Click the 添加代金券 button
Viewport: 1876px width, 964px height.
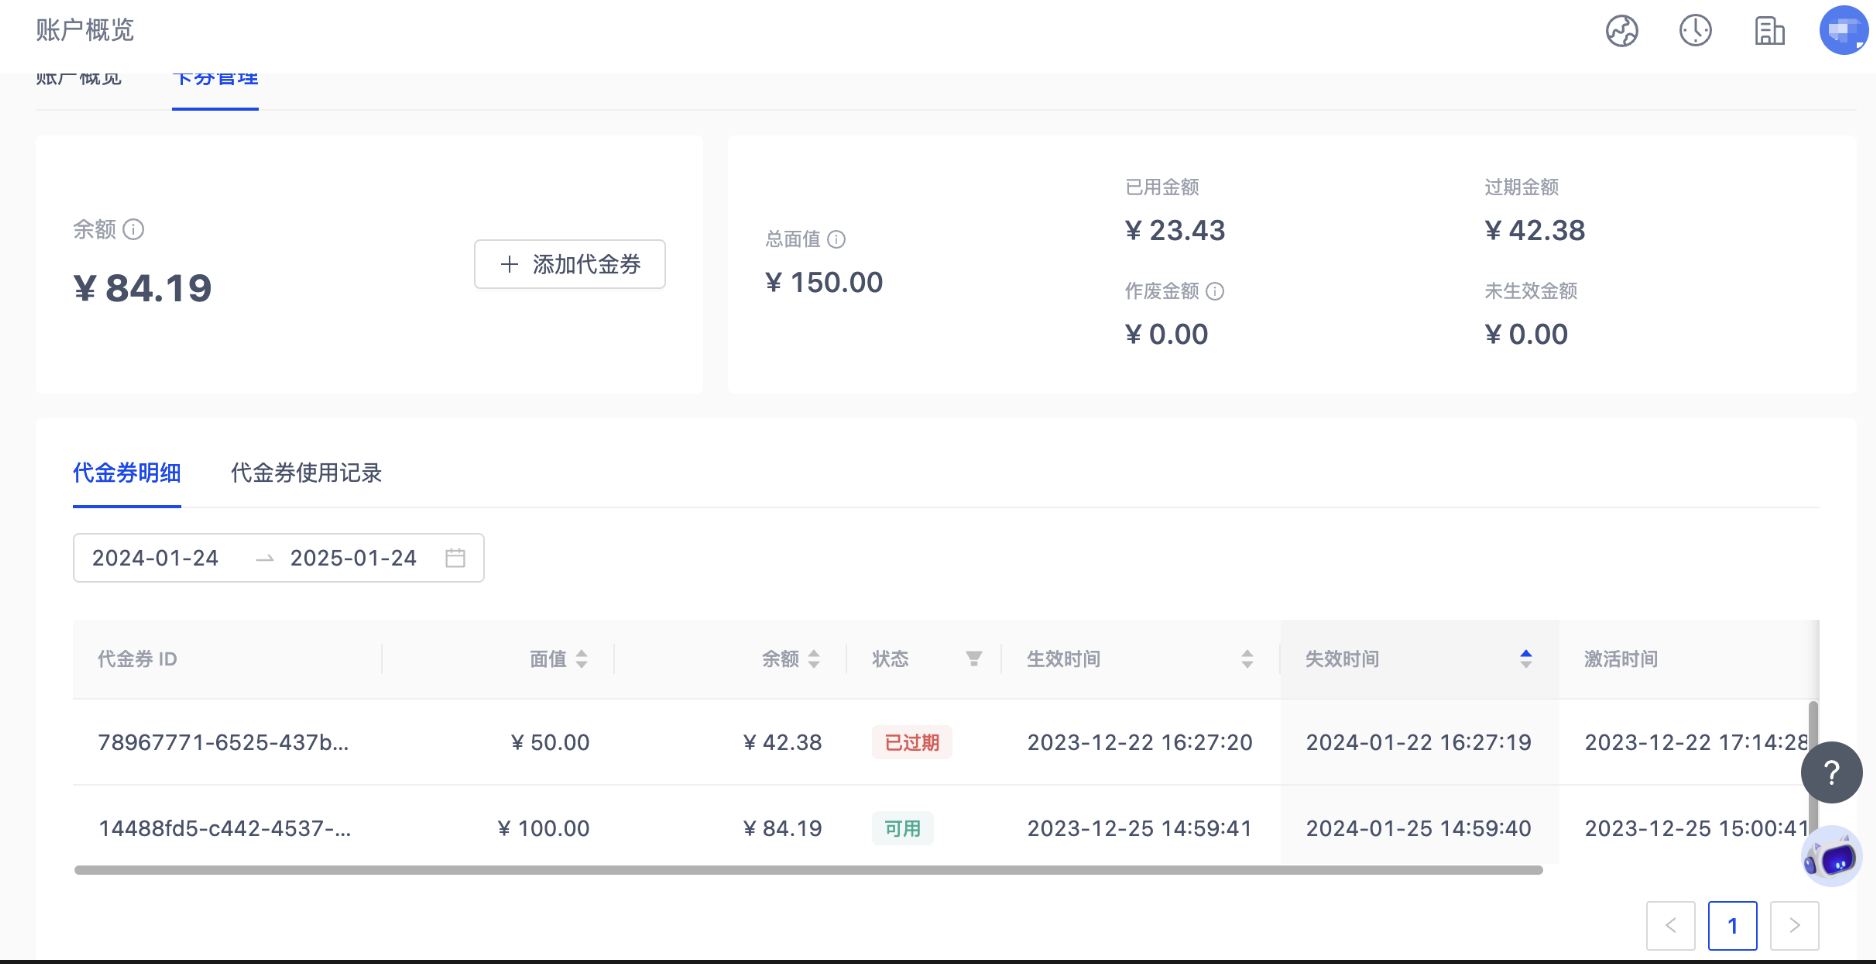[x=570, y=264]
